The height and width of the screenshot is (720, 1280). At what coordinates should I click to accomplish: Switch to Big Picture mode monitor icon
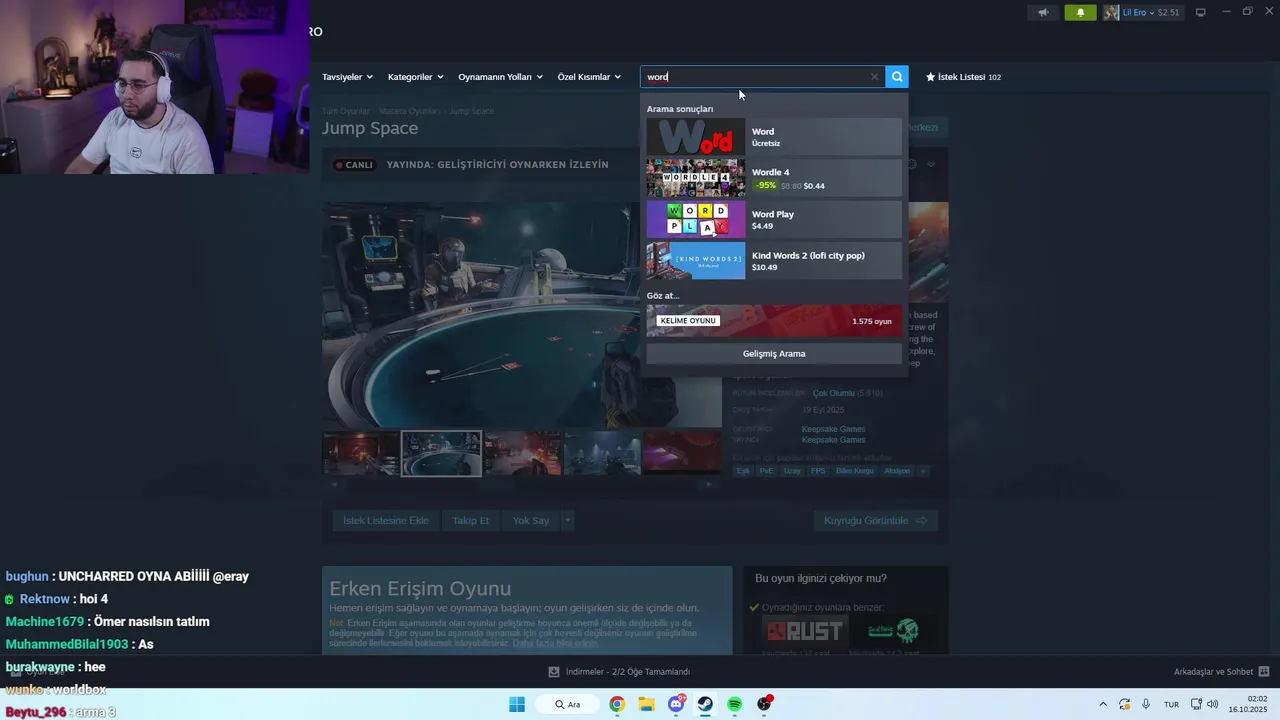click(x=1200, y=12)
